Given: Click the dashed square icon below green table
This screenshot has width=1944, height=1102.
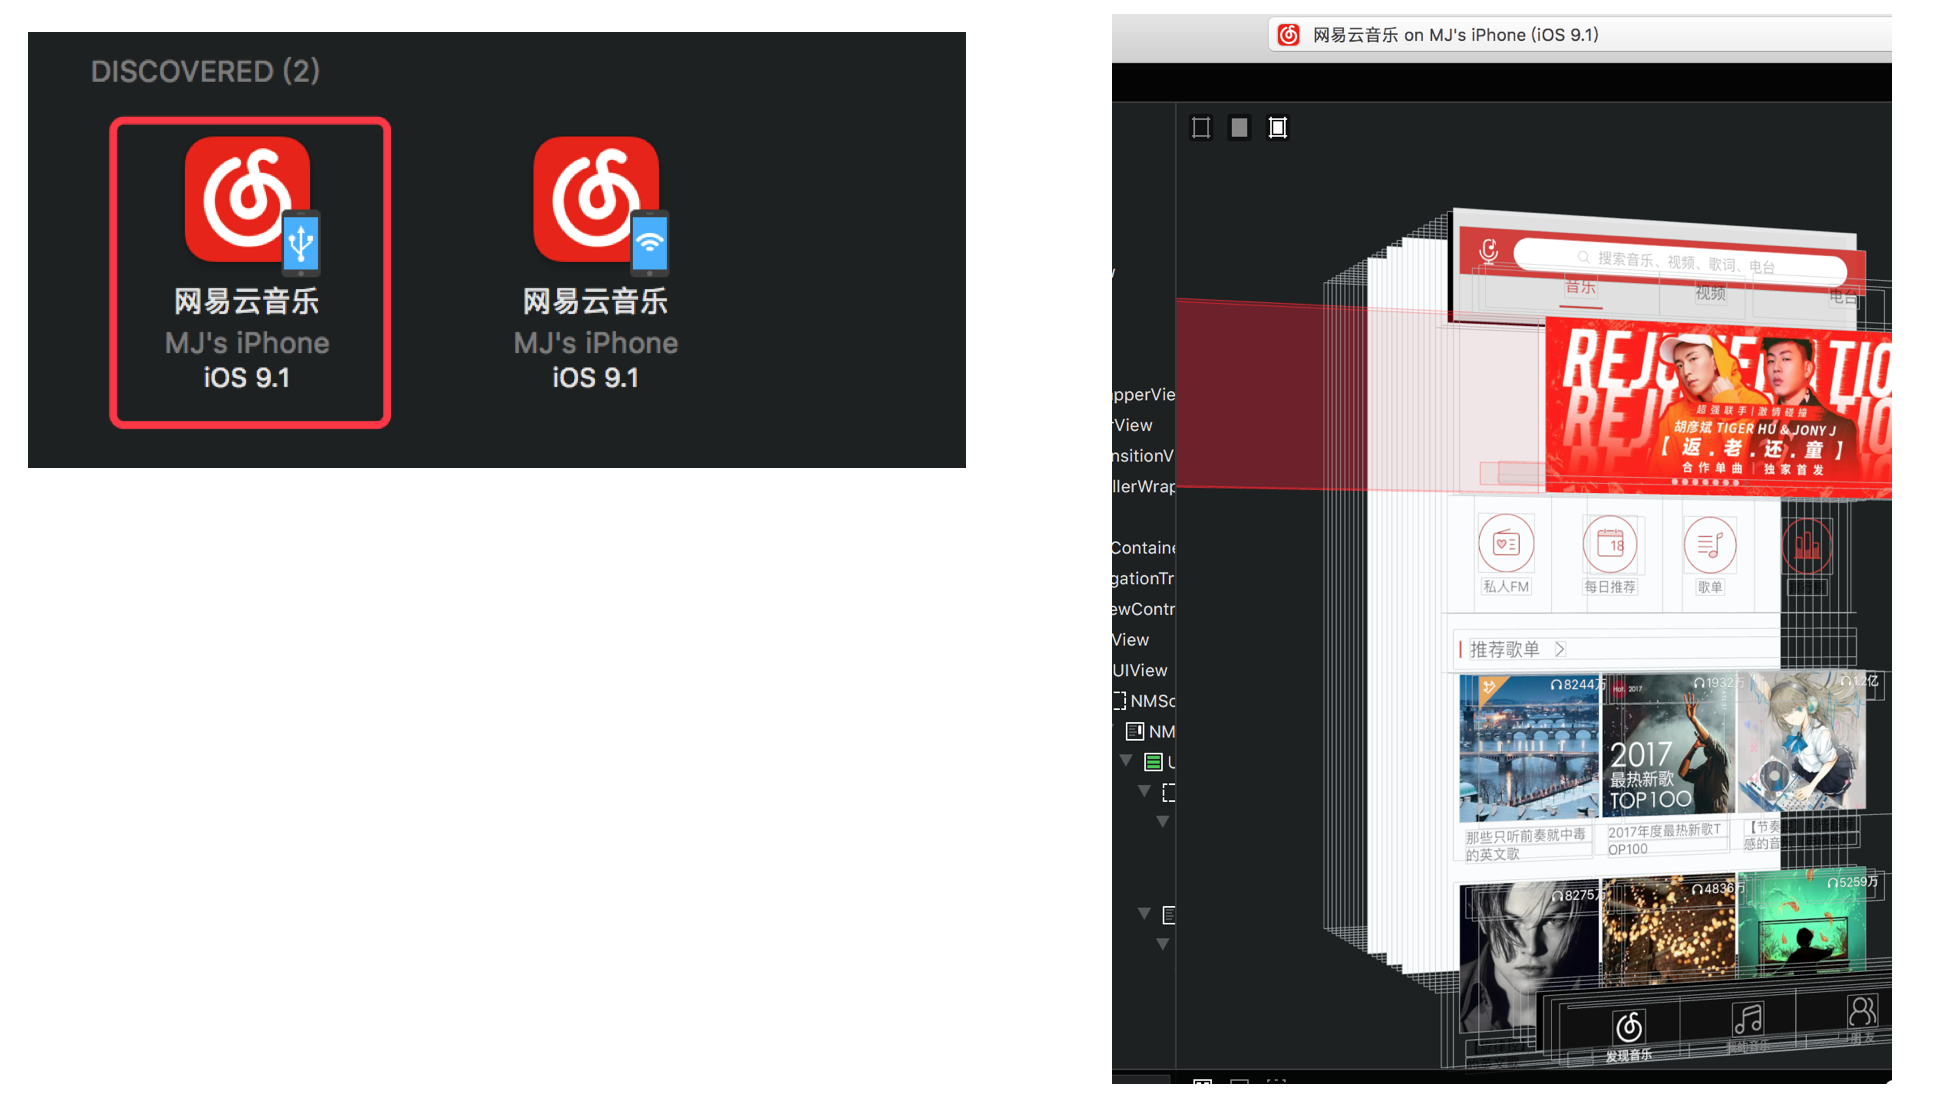Looking at the screenshot, I should [x=1169, y=793].
